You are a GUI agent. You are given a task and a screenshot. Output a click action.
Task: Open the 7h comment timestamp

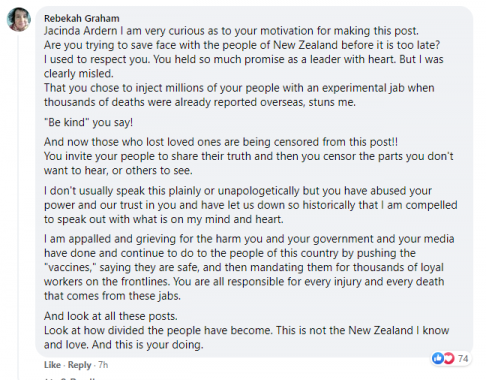pyautogui.click(x=103, y=365)
